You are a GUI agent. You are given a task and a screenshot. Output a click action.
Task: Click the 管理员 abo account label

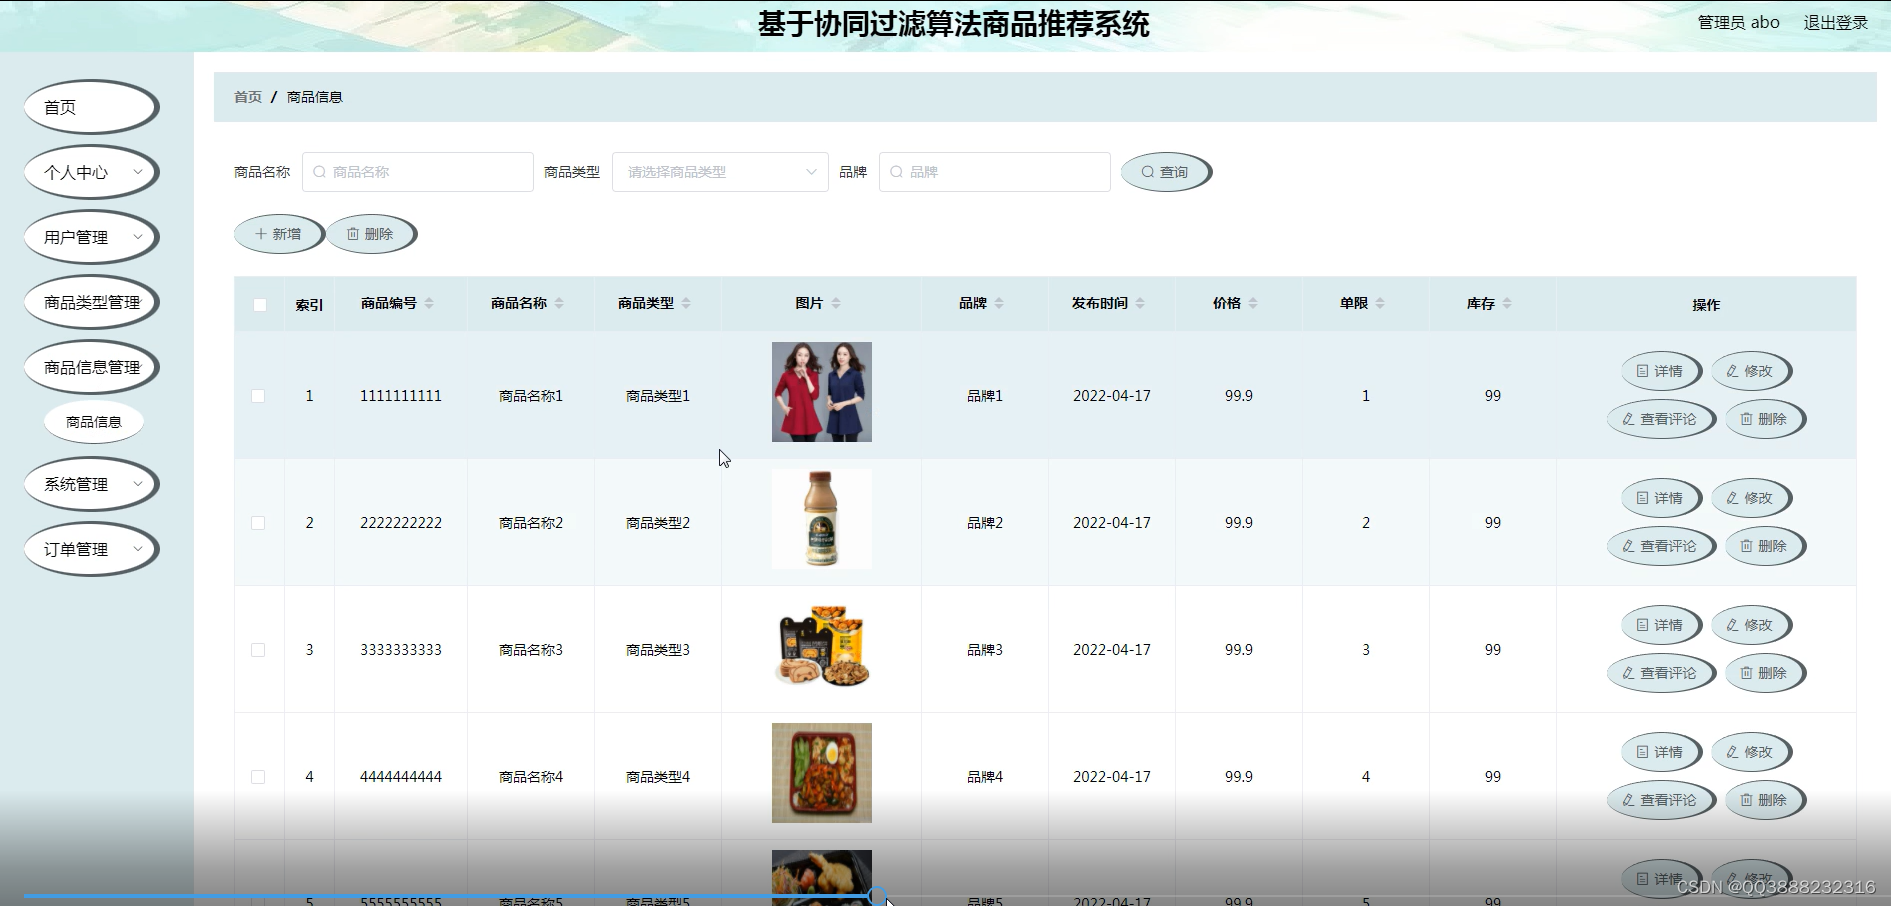pyautogui.click(x=1738, y=22)
